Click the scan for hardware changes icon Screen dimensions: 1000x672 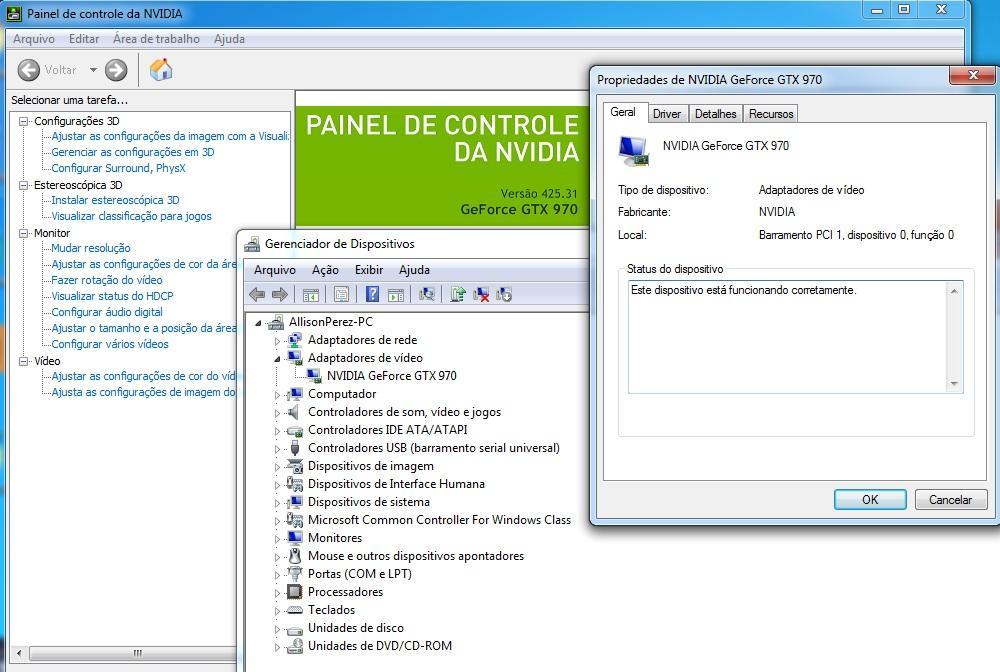427,294
